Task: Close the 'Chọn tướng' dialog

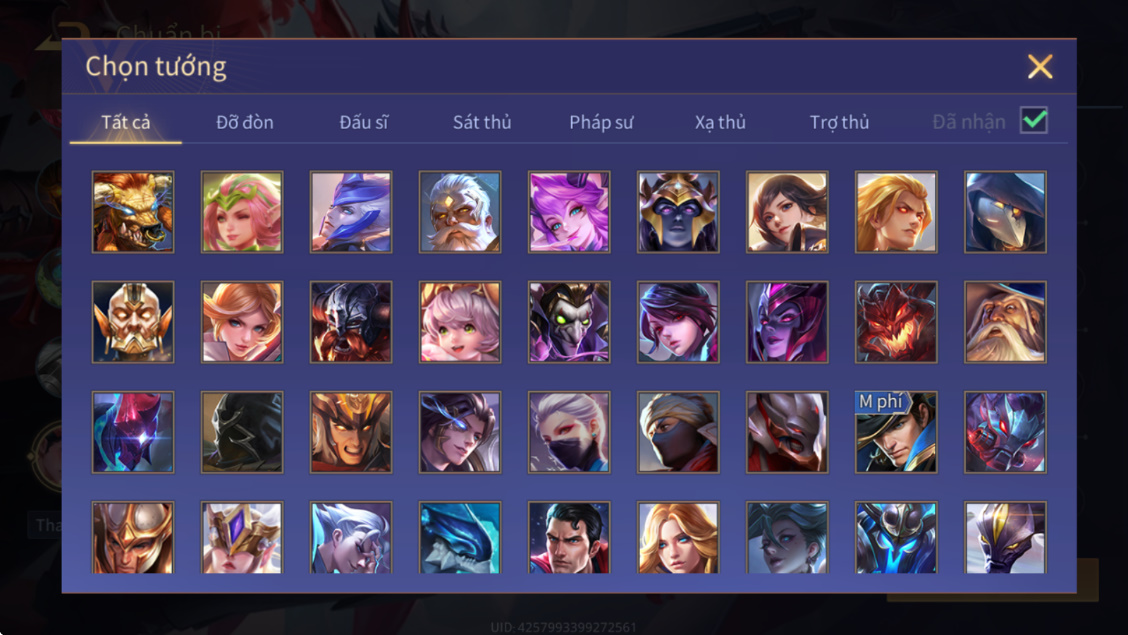Action: [1040, 66]
